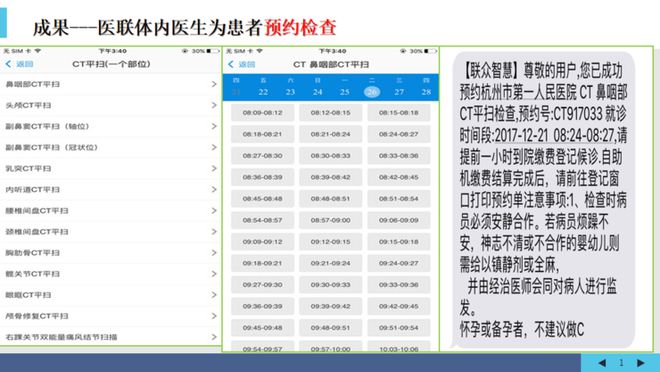Choose the 09:33-09:36 slot
Screen dimensions: 660x372
click(399, 284)
